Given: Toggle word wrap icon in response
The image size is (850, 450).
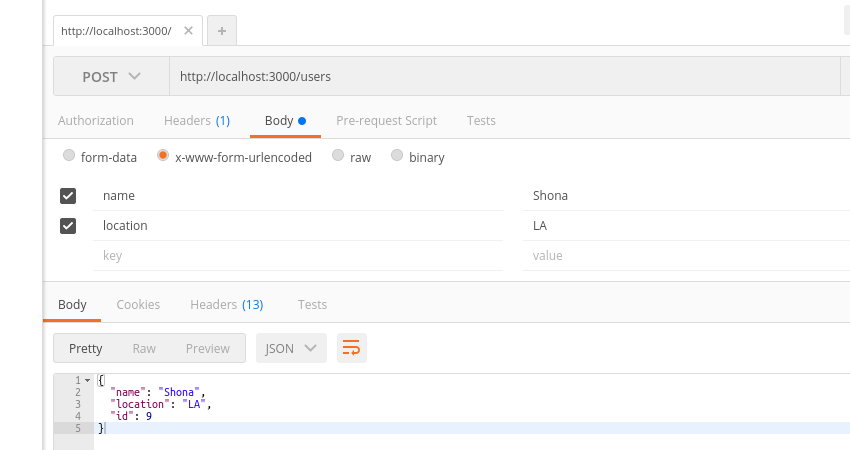Looking at the screenshot, I should pos(352,348).
